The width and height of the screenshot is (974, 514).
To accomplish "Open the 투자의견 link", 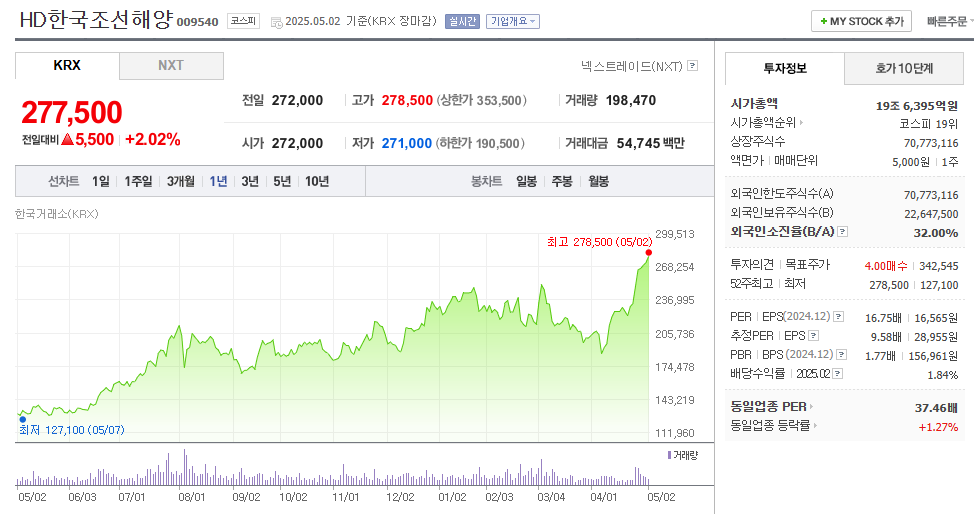I will 752,265.
